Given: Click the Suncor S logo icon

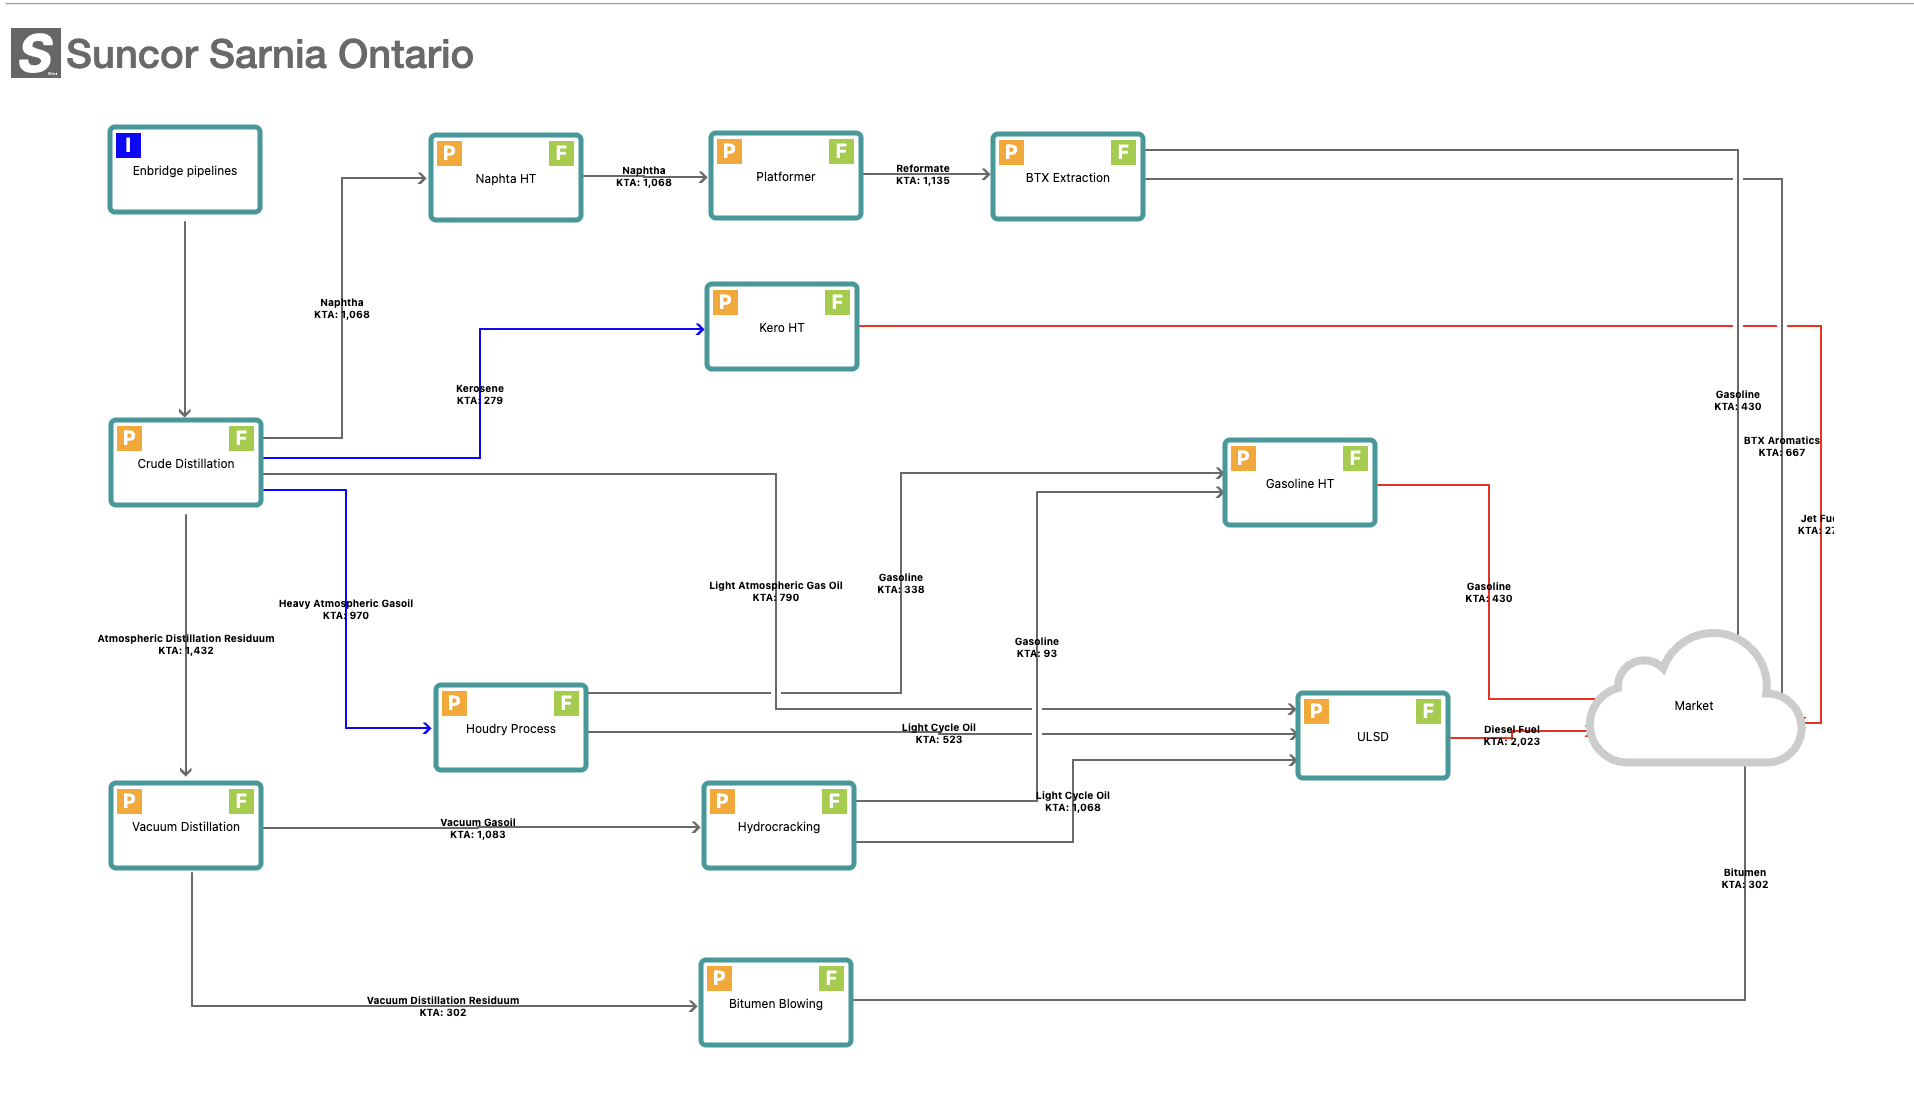Looking at the screenshot, I should [36, 53].
